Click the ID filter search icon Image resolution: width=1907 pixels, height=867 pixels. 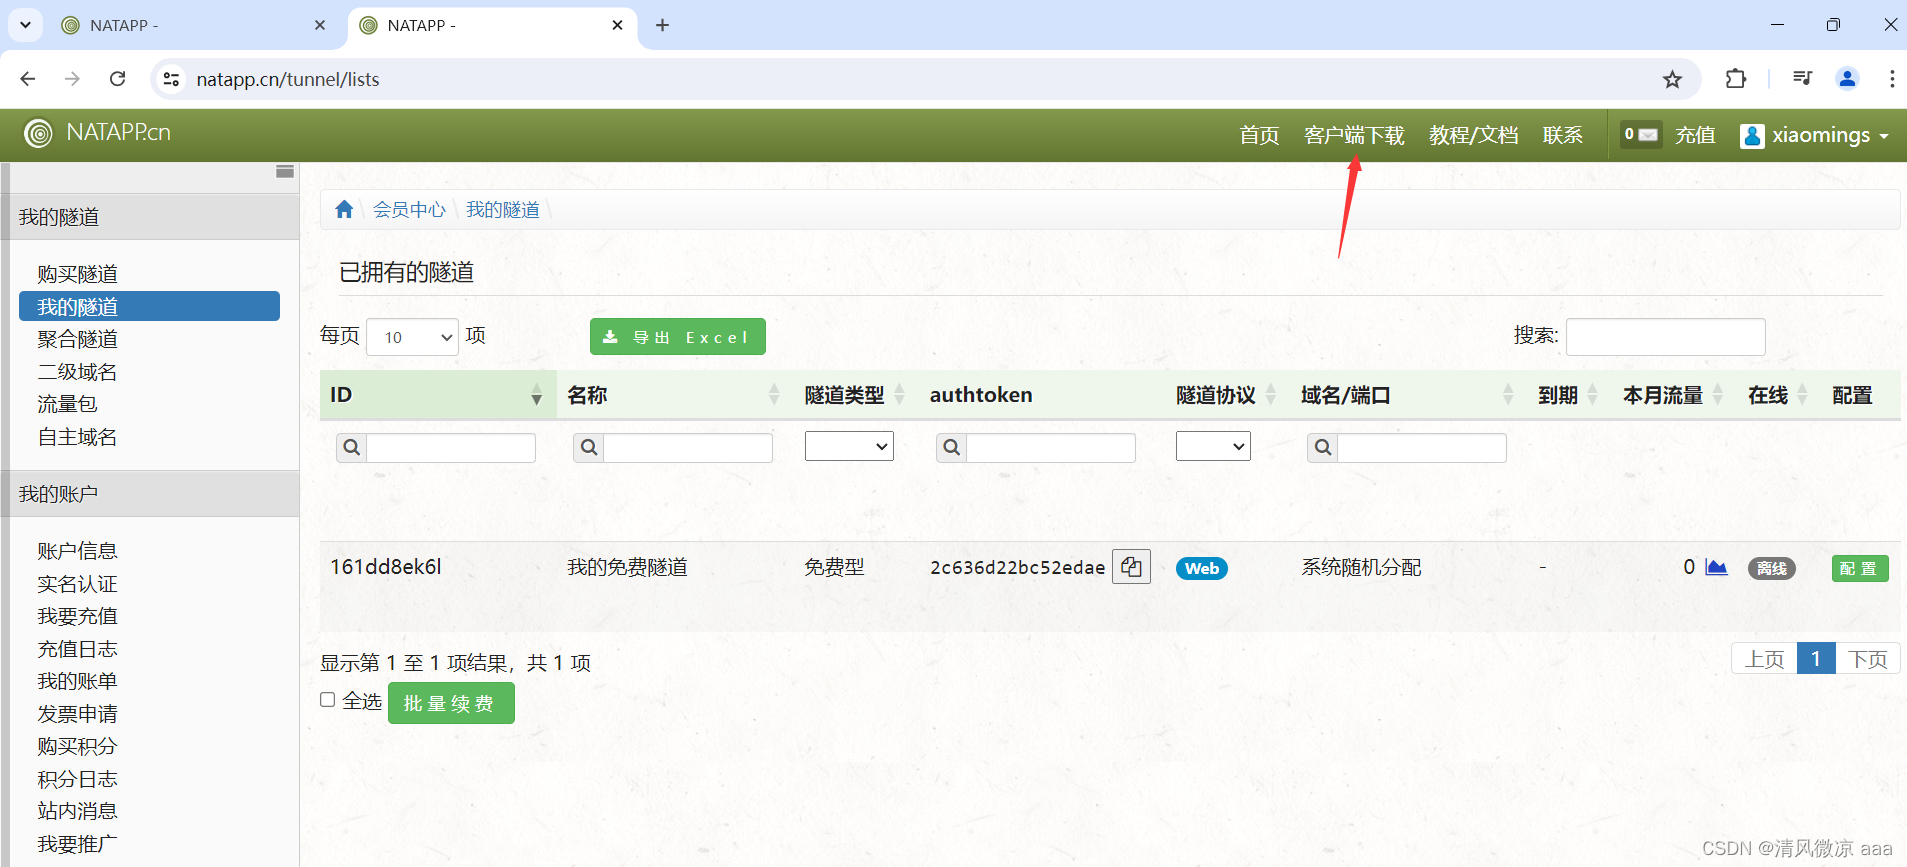click(x=352, y=448)
